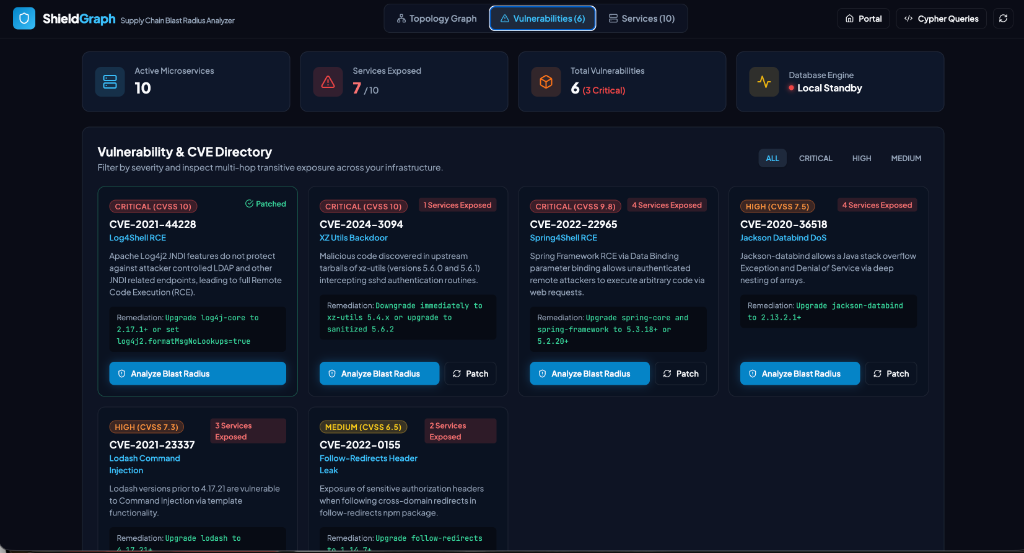Click the CVE-2020-36518 title
The width and height of the screenshot is (1024, 553).
[784, 224]
